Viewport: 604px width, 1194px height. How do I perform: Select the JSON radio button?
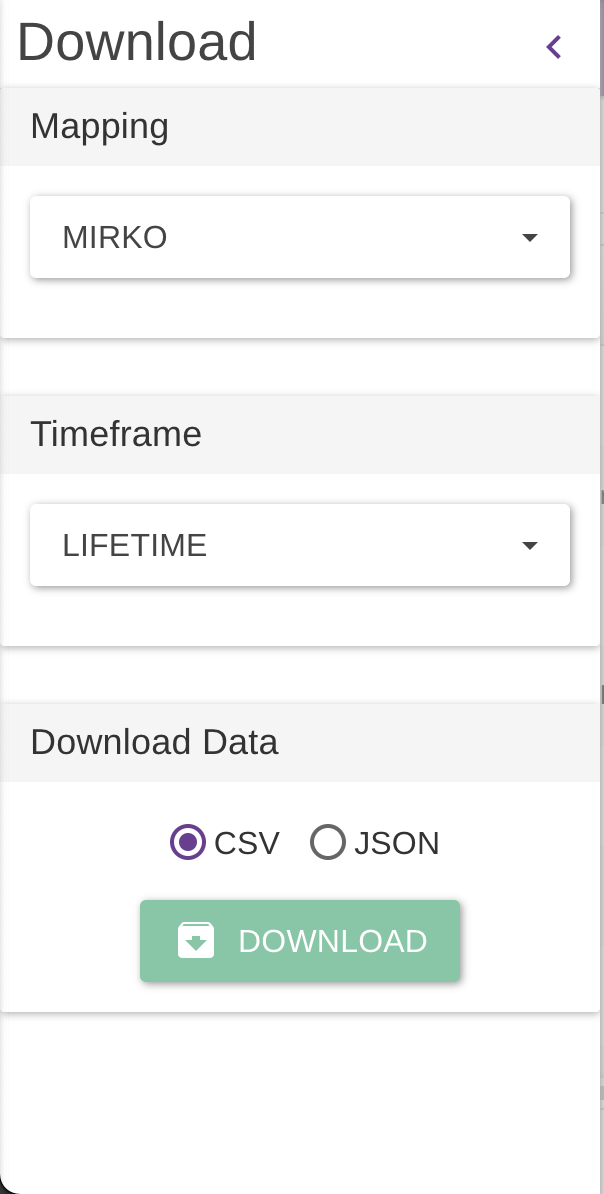tap(328, 843)
